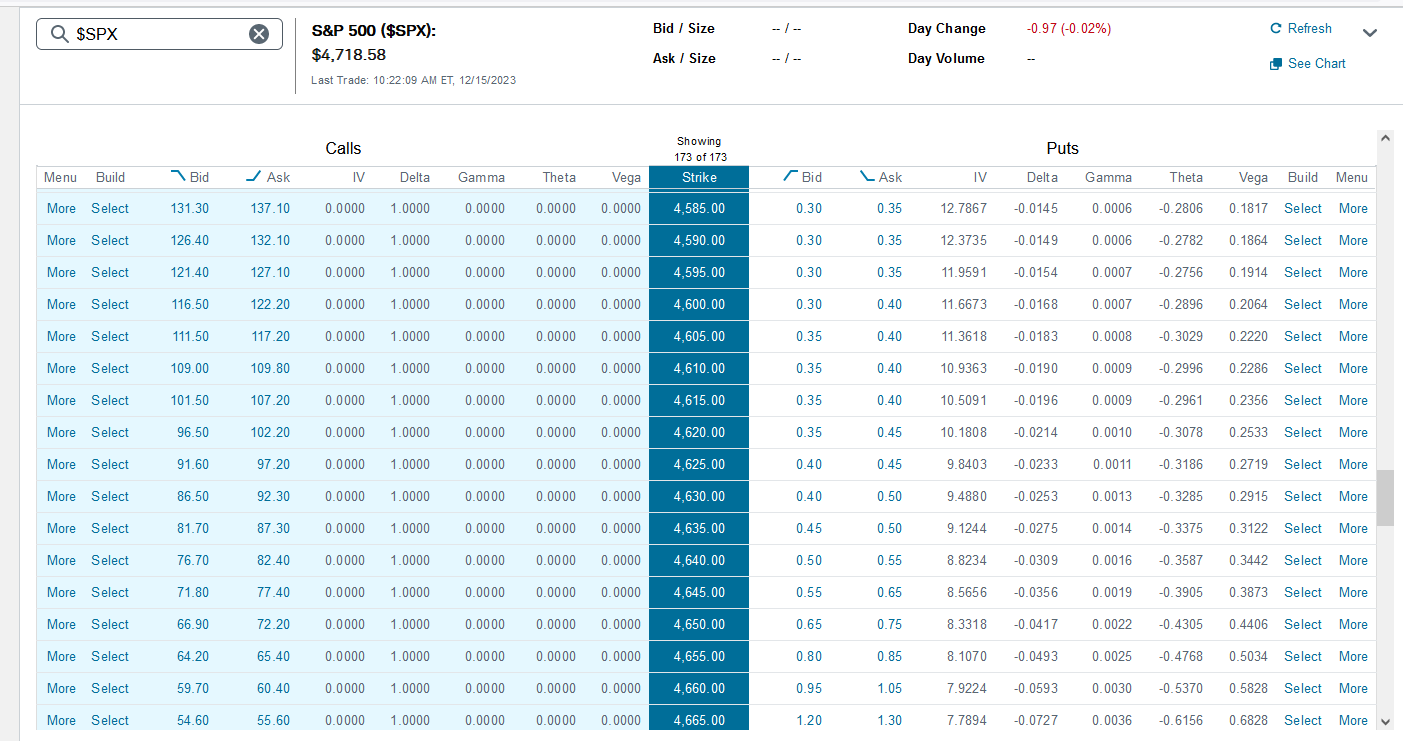Viewport: 1403px width, 741px height.
Task: Expand More options for the 4,665.00 call
Action: tap(60, 720)
